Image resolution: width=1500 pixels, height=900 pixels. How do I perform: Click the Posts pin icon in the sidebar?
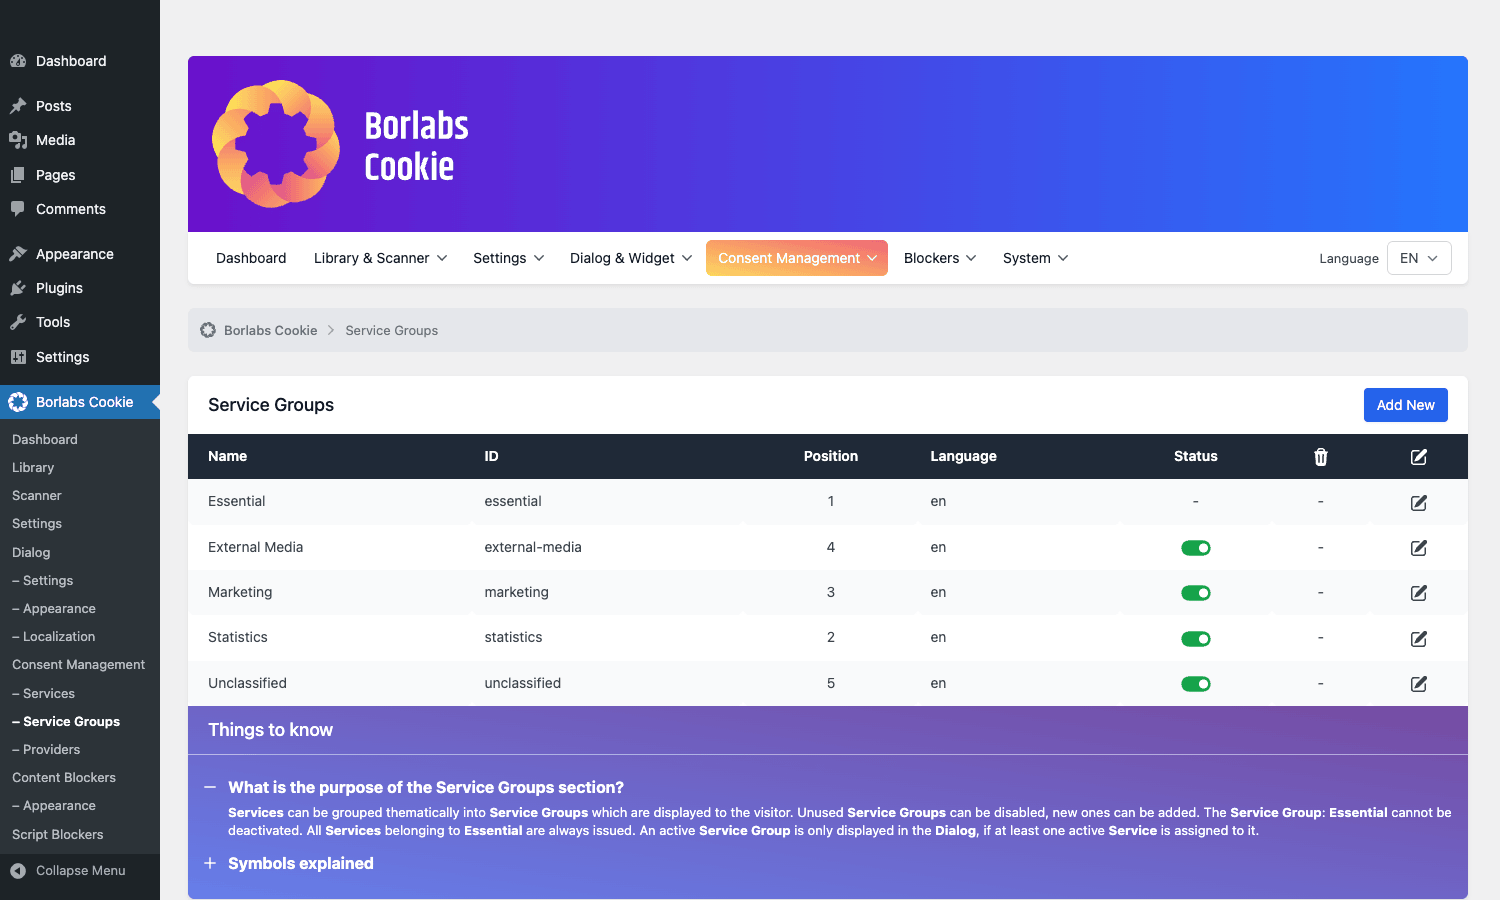click(x=18, y=106)
